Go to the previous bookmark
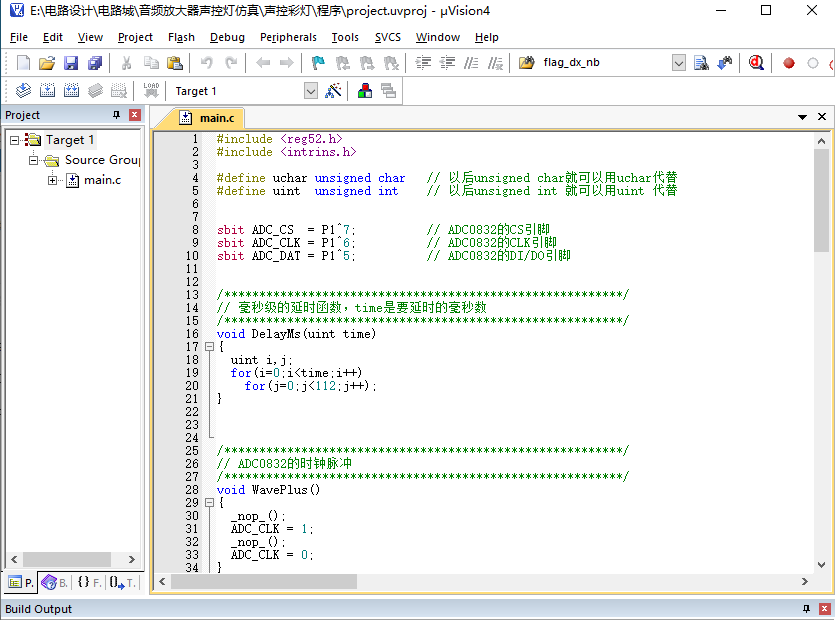 click(342, 63)
